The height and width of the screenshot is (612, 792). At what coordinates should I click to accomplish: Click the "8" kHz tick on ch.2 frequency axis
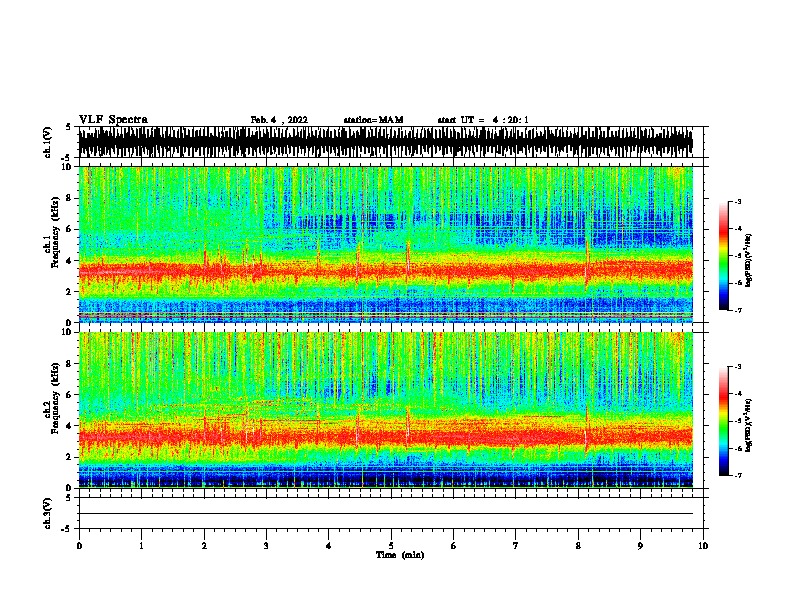click(71, 364)
